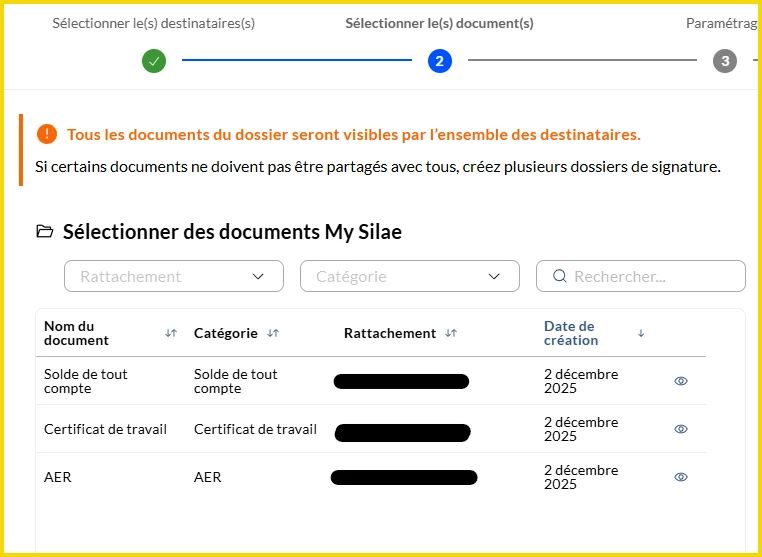
Task: Preview the Solde de tout compte document
Action: point(681,381)
